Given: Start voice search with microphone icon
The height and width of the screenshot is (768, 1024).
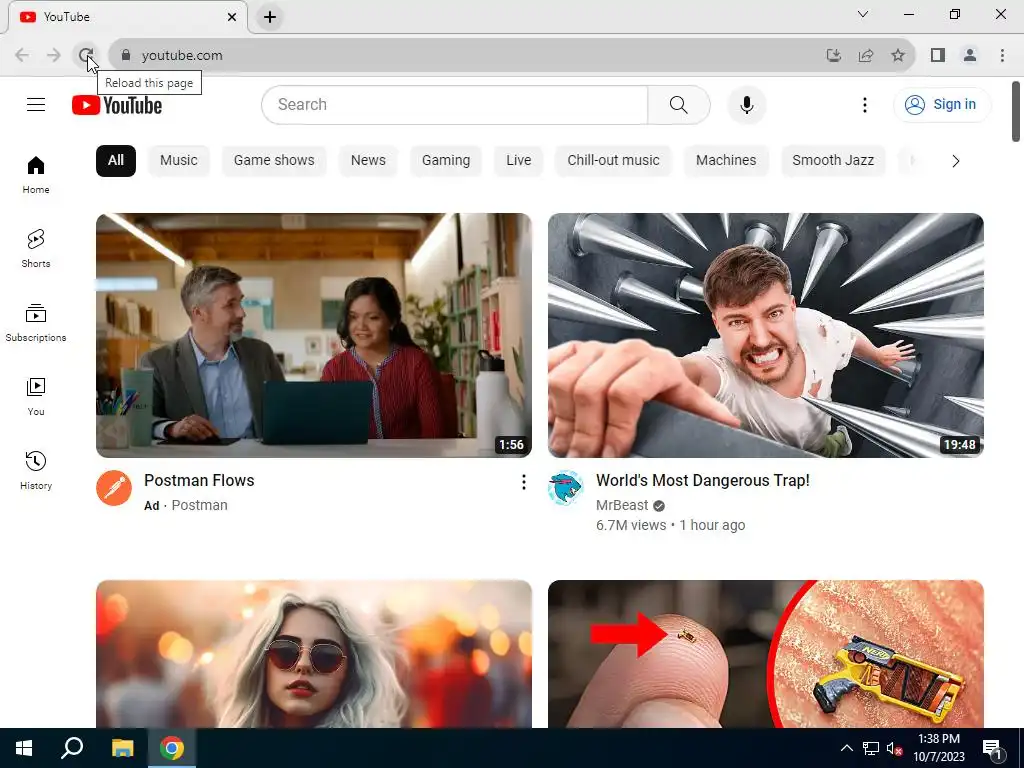Looking at the screenshot, I should 746,104.
